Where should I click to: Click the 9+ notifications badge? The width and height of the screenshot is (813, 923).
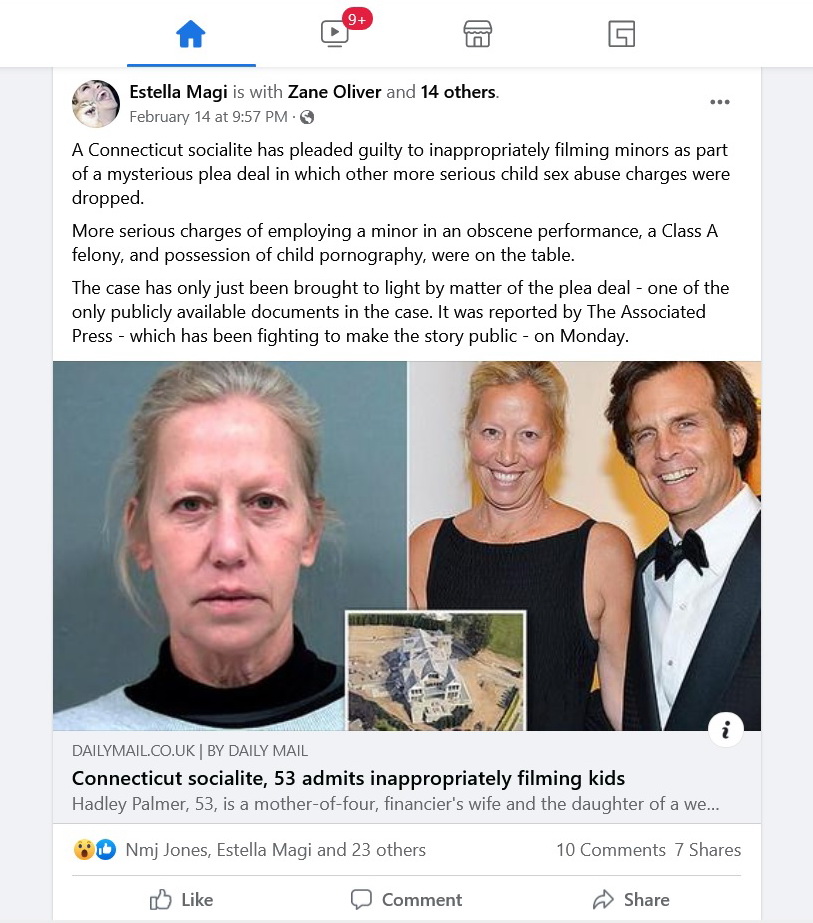point(357,19)
